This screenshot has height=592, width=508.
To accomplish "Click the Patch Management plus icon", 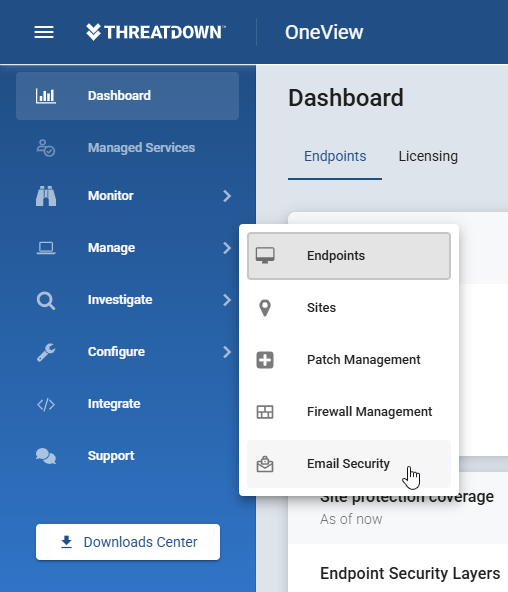I will pyautogui.click(x=265, y=360).
